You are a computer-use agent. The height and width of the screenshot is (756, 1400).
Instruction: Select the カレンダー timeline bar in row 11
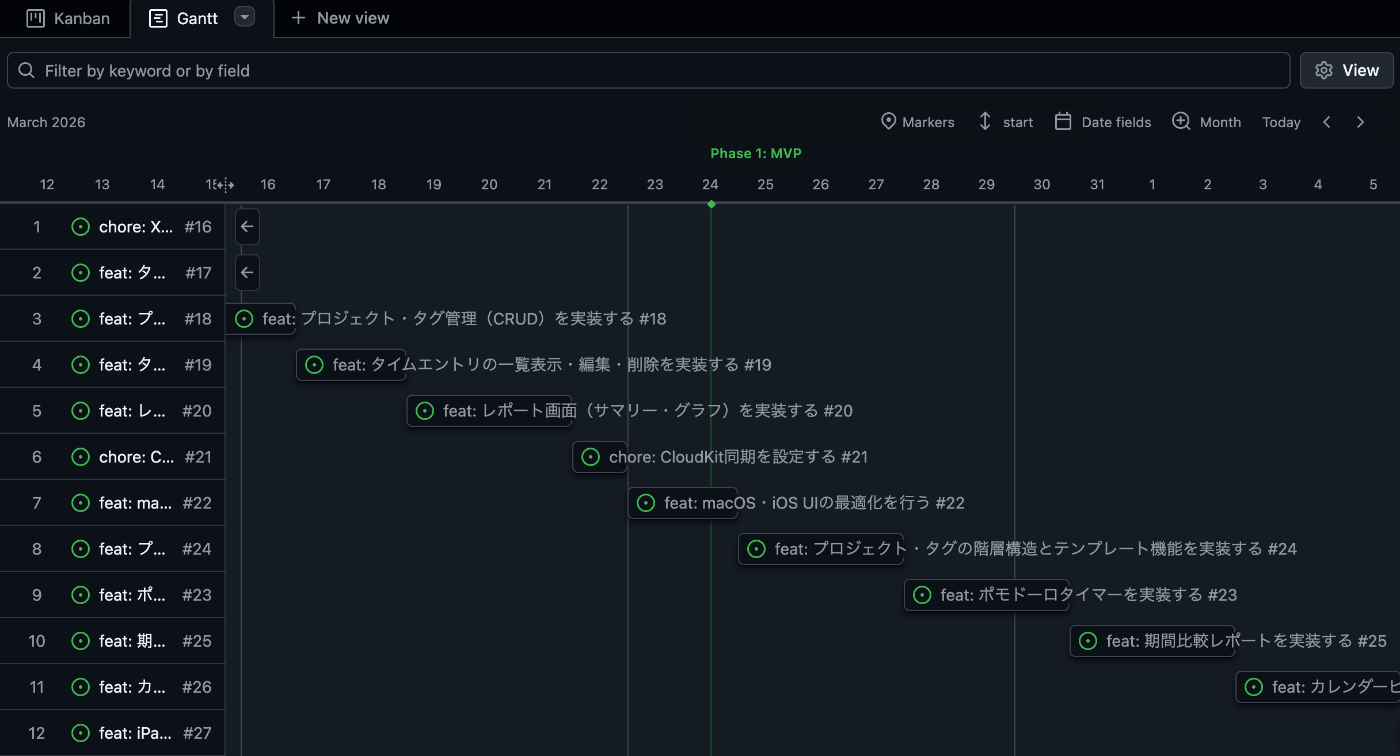[x=1318, y=687]
